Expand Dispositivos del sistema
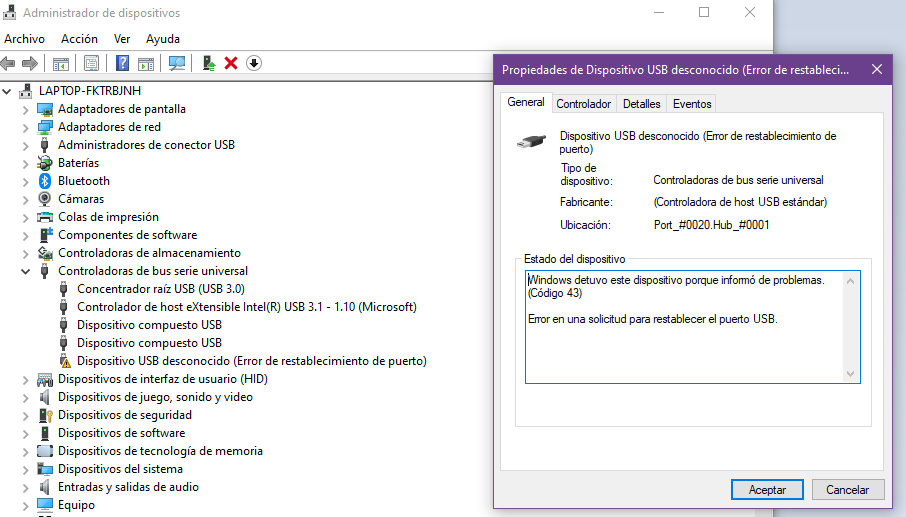Screen dimensions: 906x517 pyautogui.click(x=25, y=470)
